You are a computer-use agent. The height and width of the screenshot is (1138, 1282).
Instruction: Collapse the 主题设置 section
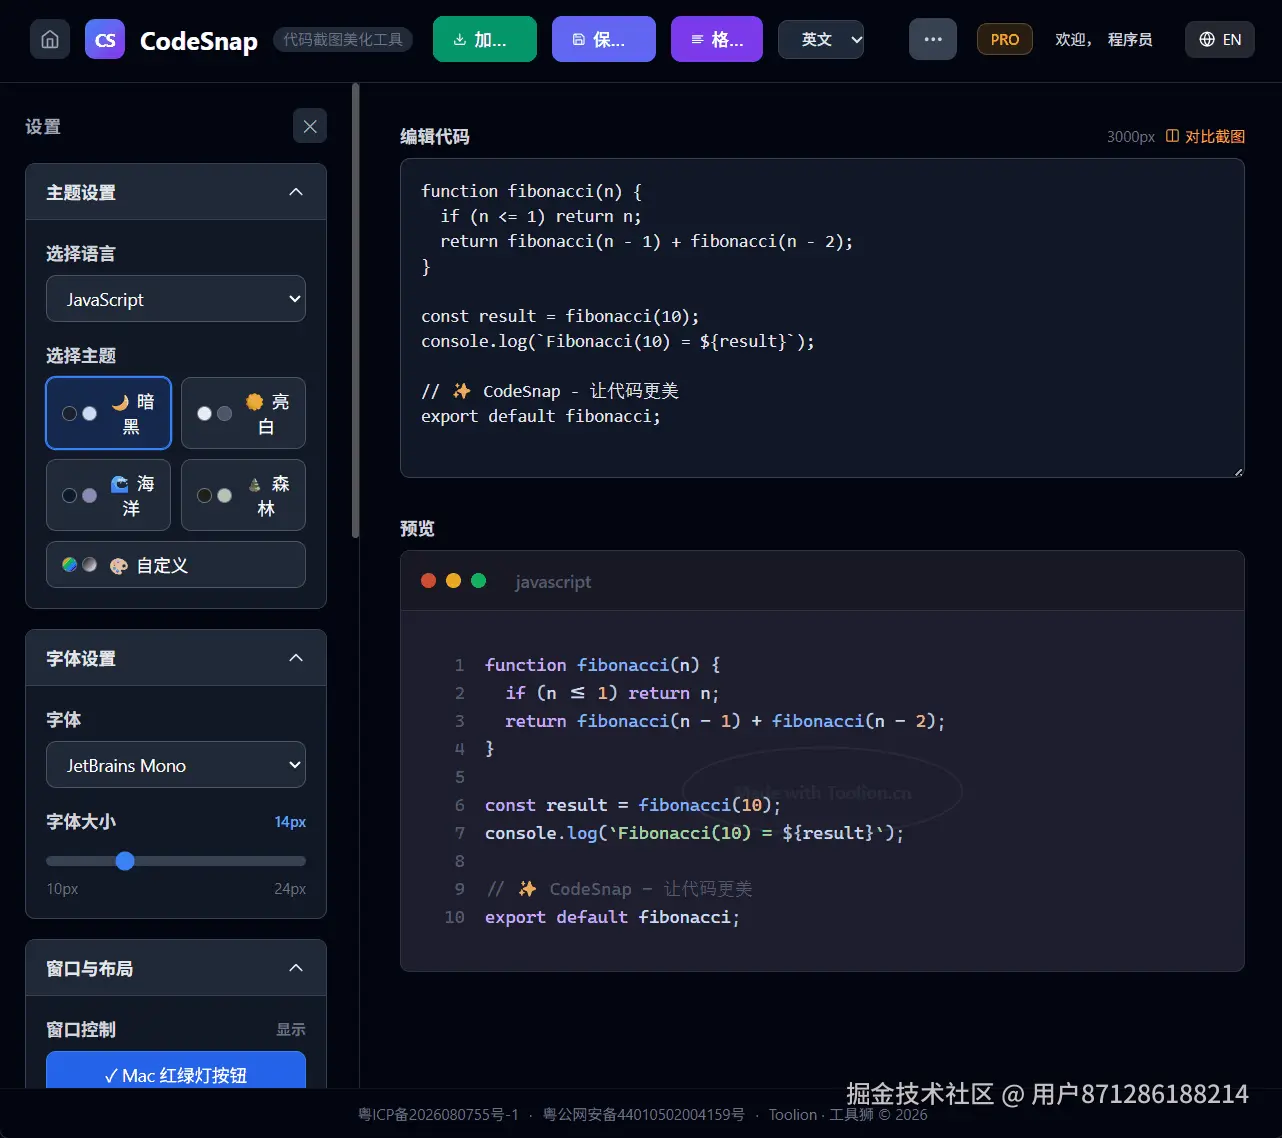(176, 192)
